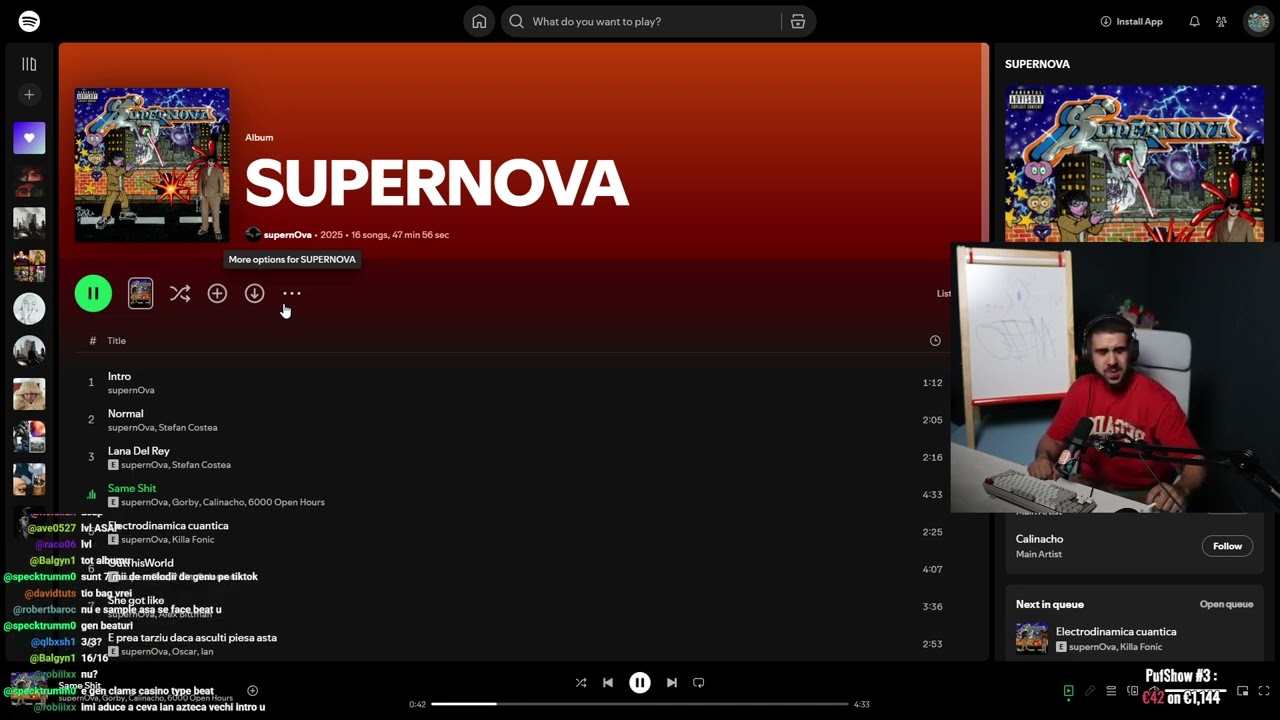The image size is (1280, 720).
Task: Open the lyrics microphone icon
Action: point(1090,691)
